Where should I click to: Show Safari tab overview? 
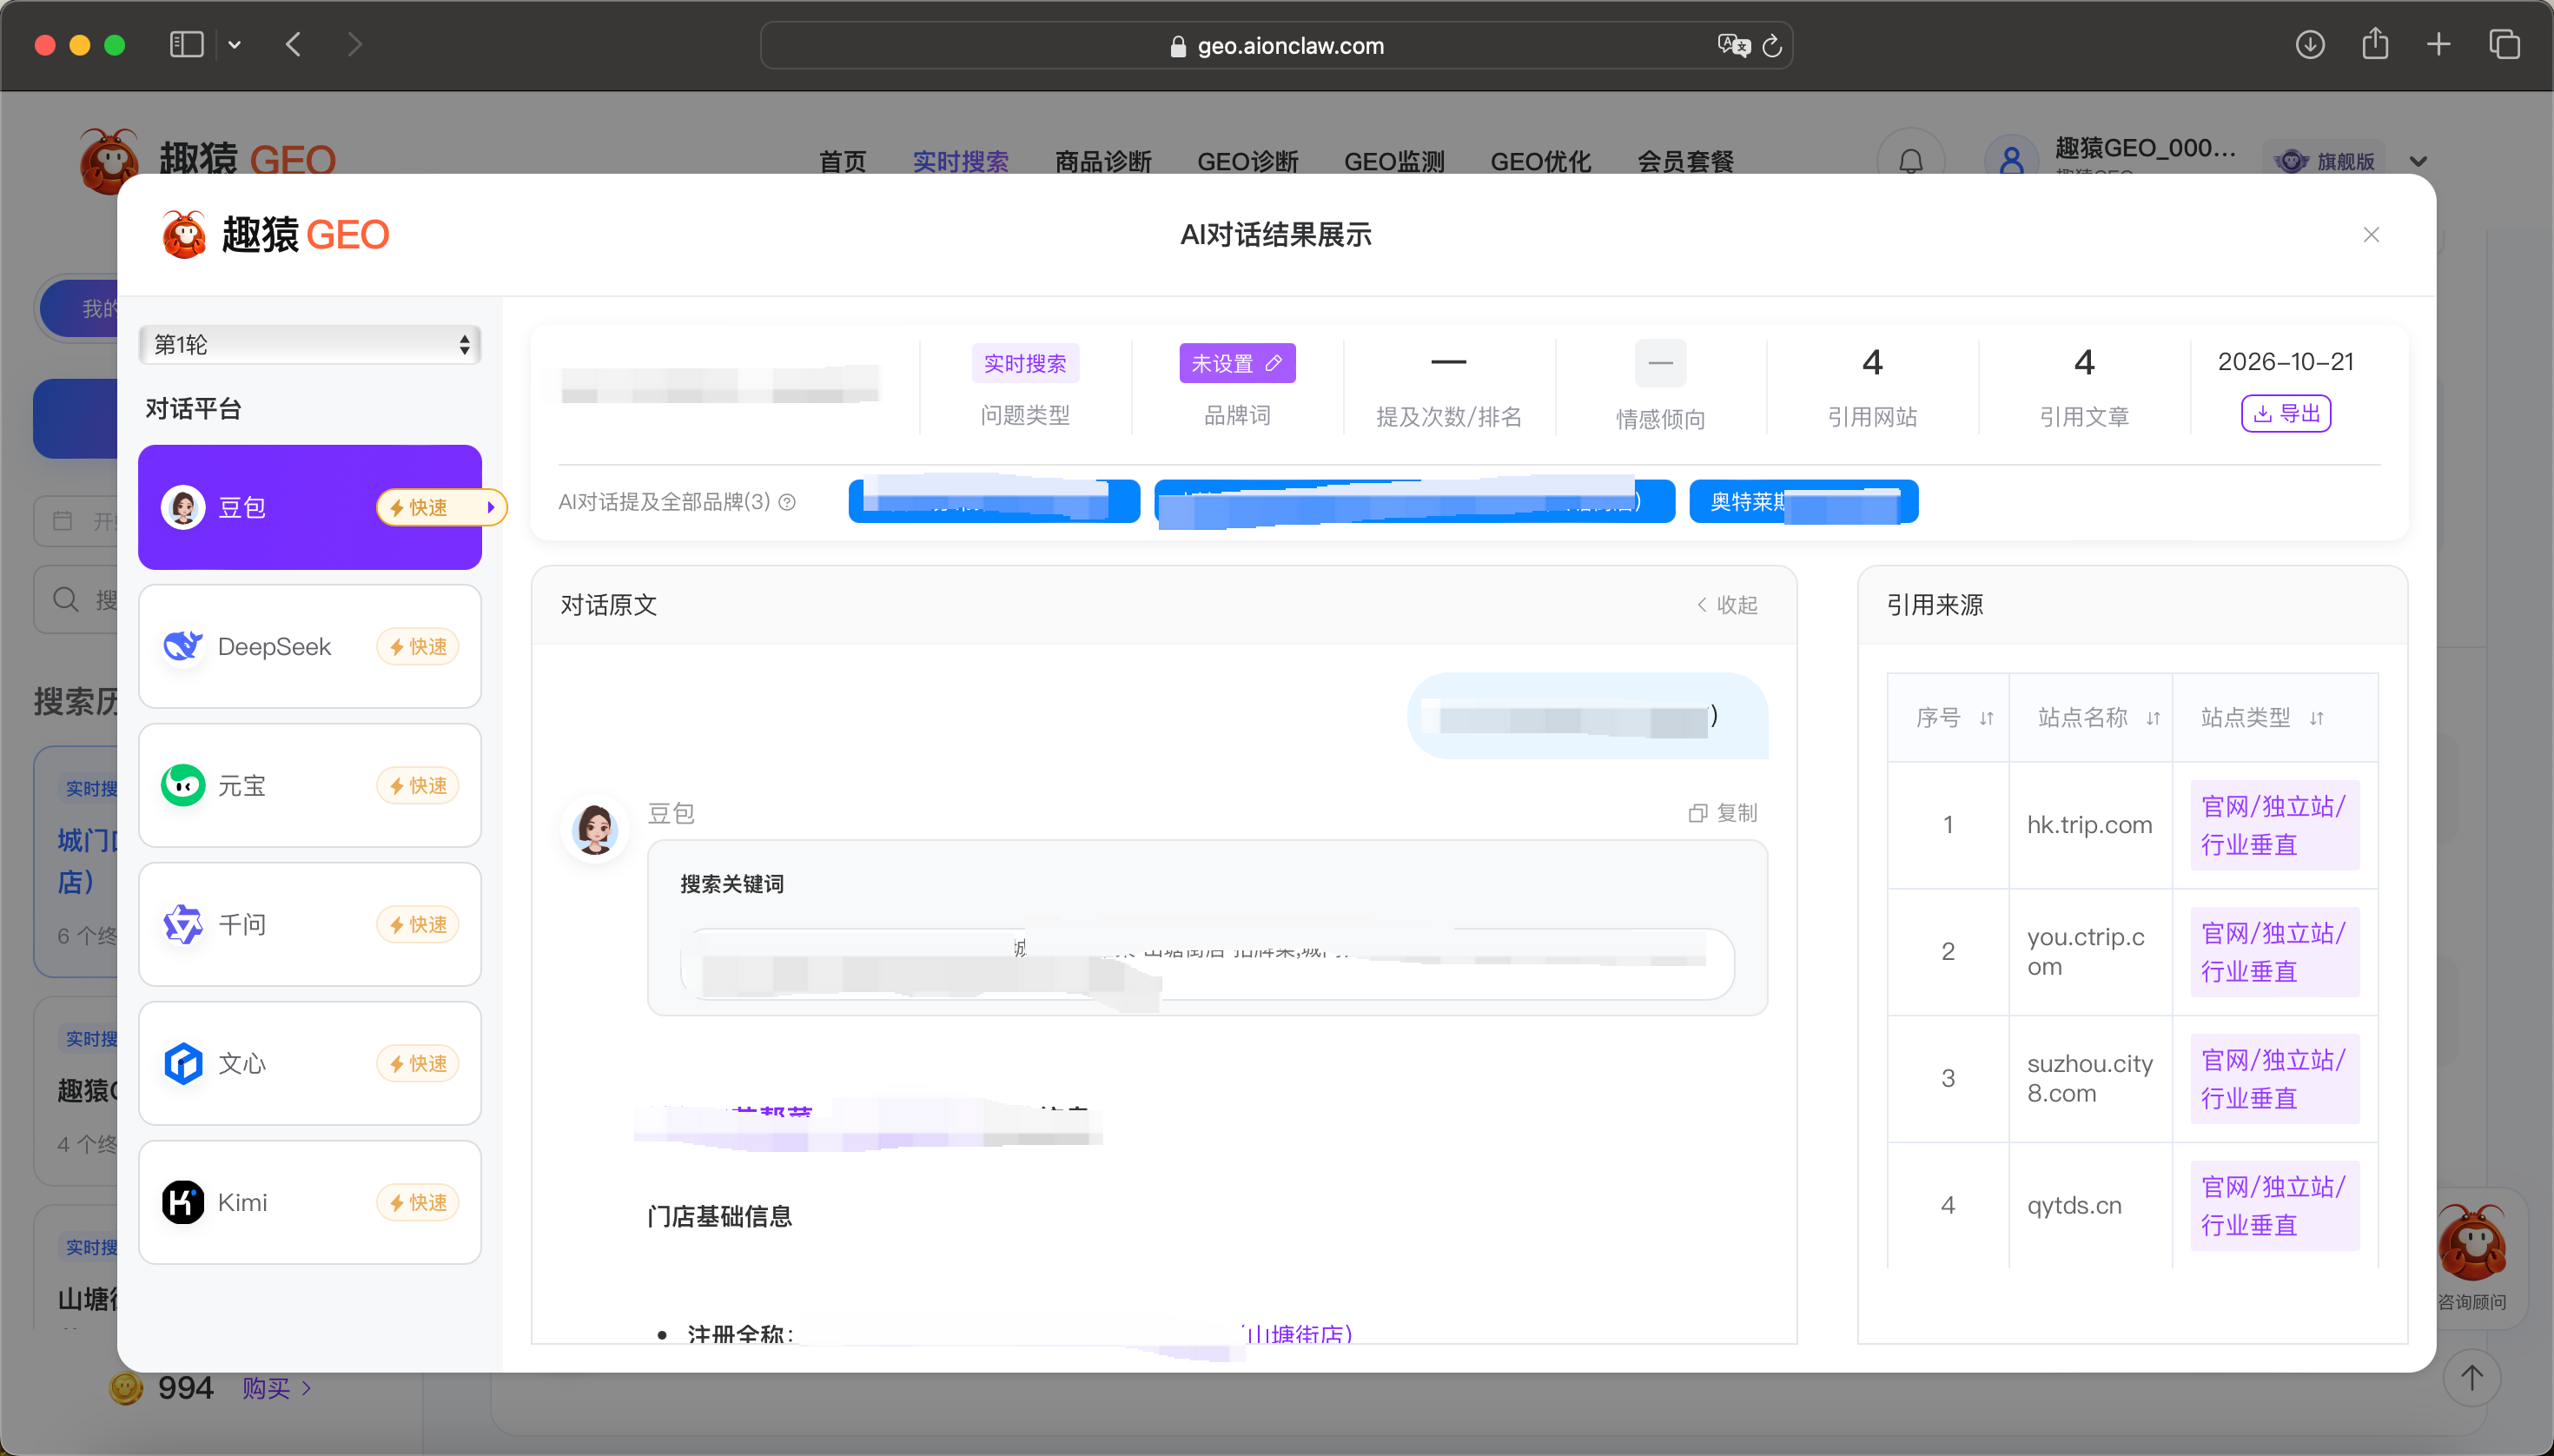pos(2504,45)
